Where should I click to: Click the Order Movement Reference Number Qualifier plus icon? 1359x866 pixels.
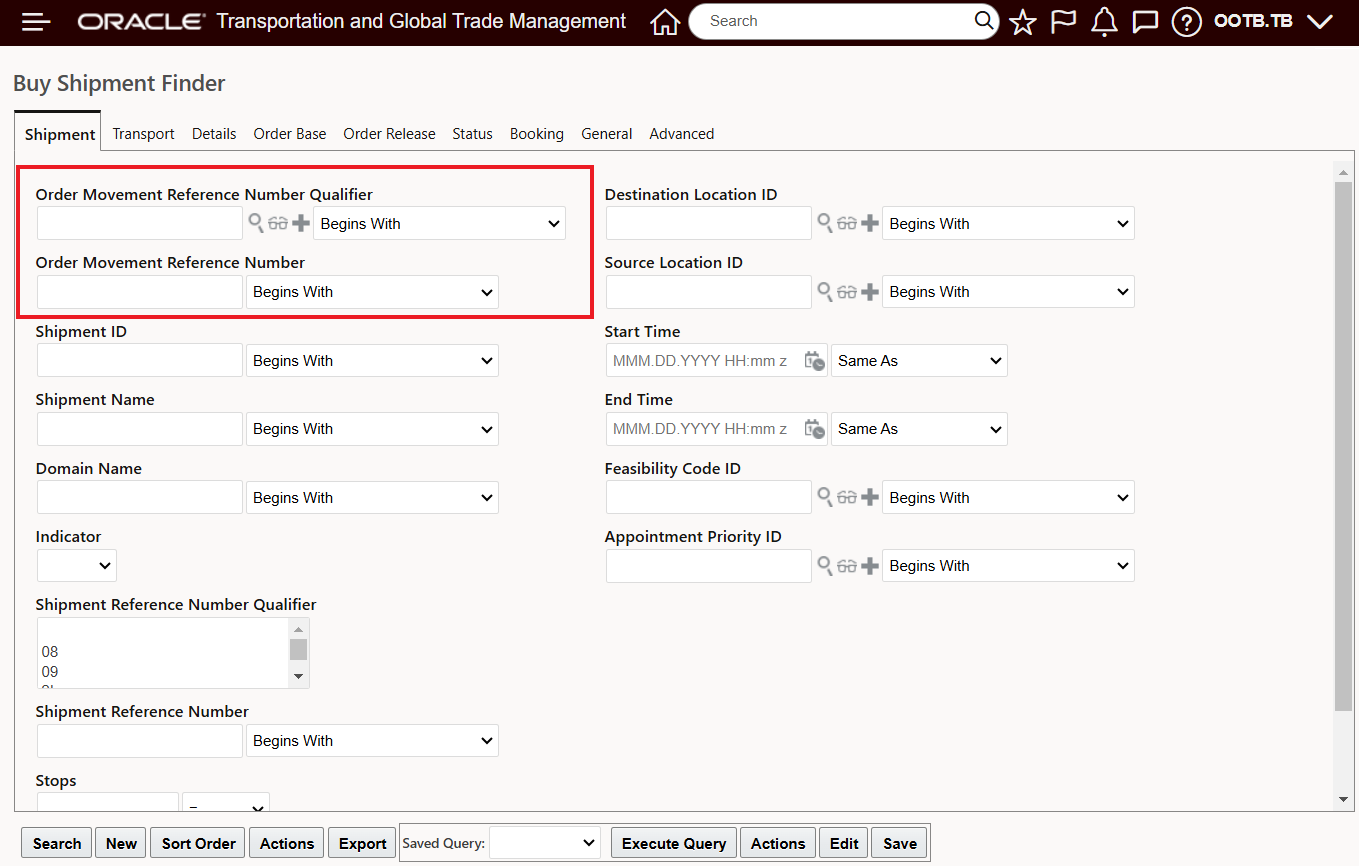[x=300, y=224]
